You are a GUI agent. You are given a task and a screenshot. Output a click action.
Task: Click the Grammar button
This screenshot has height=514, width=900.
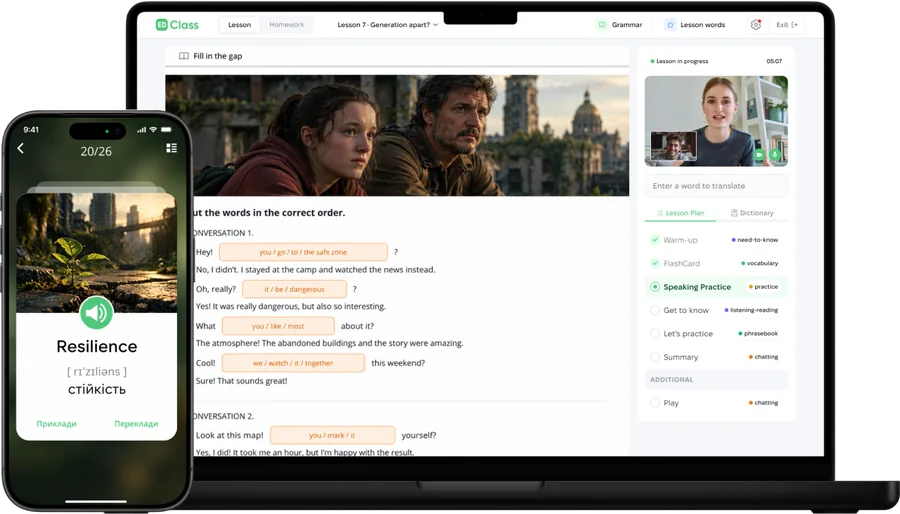click(x=620, y=25)
